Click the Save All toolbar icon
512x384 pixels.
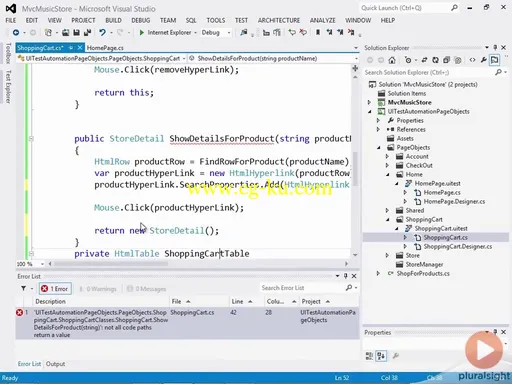pos(87,32)
